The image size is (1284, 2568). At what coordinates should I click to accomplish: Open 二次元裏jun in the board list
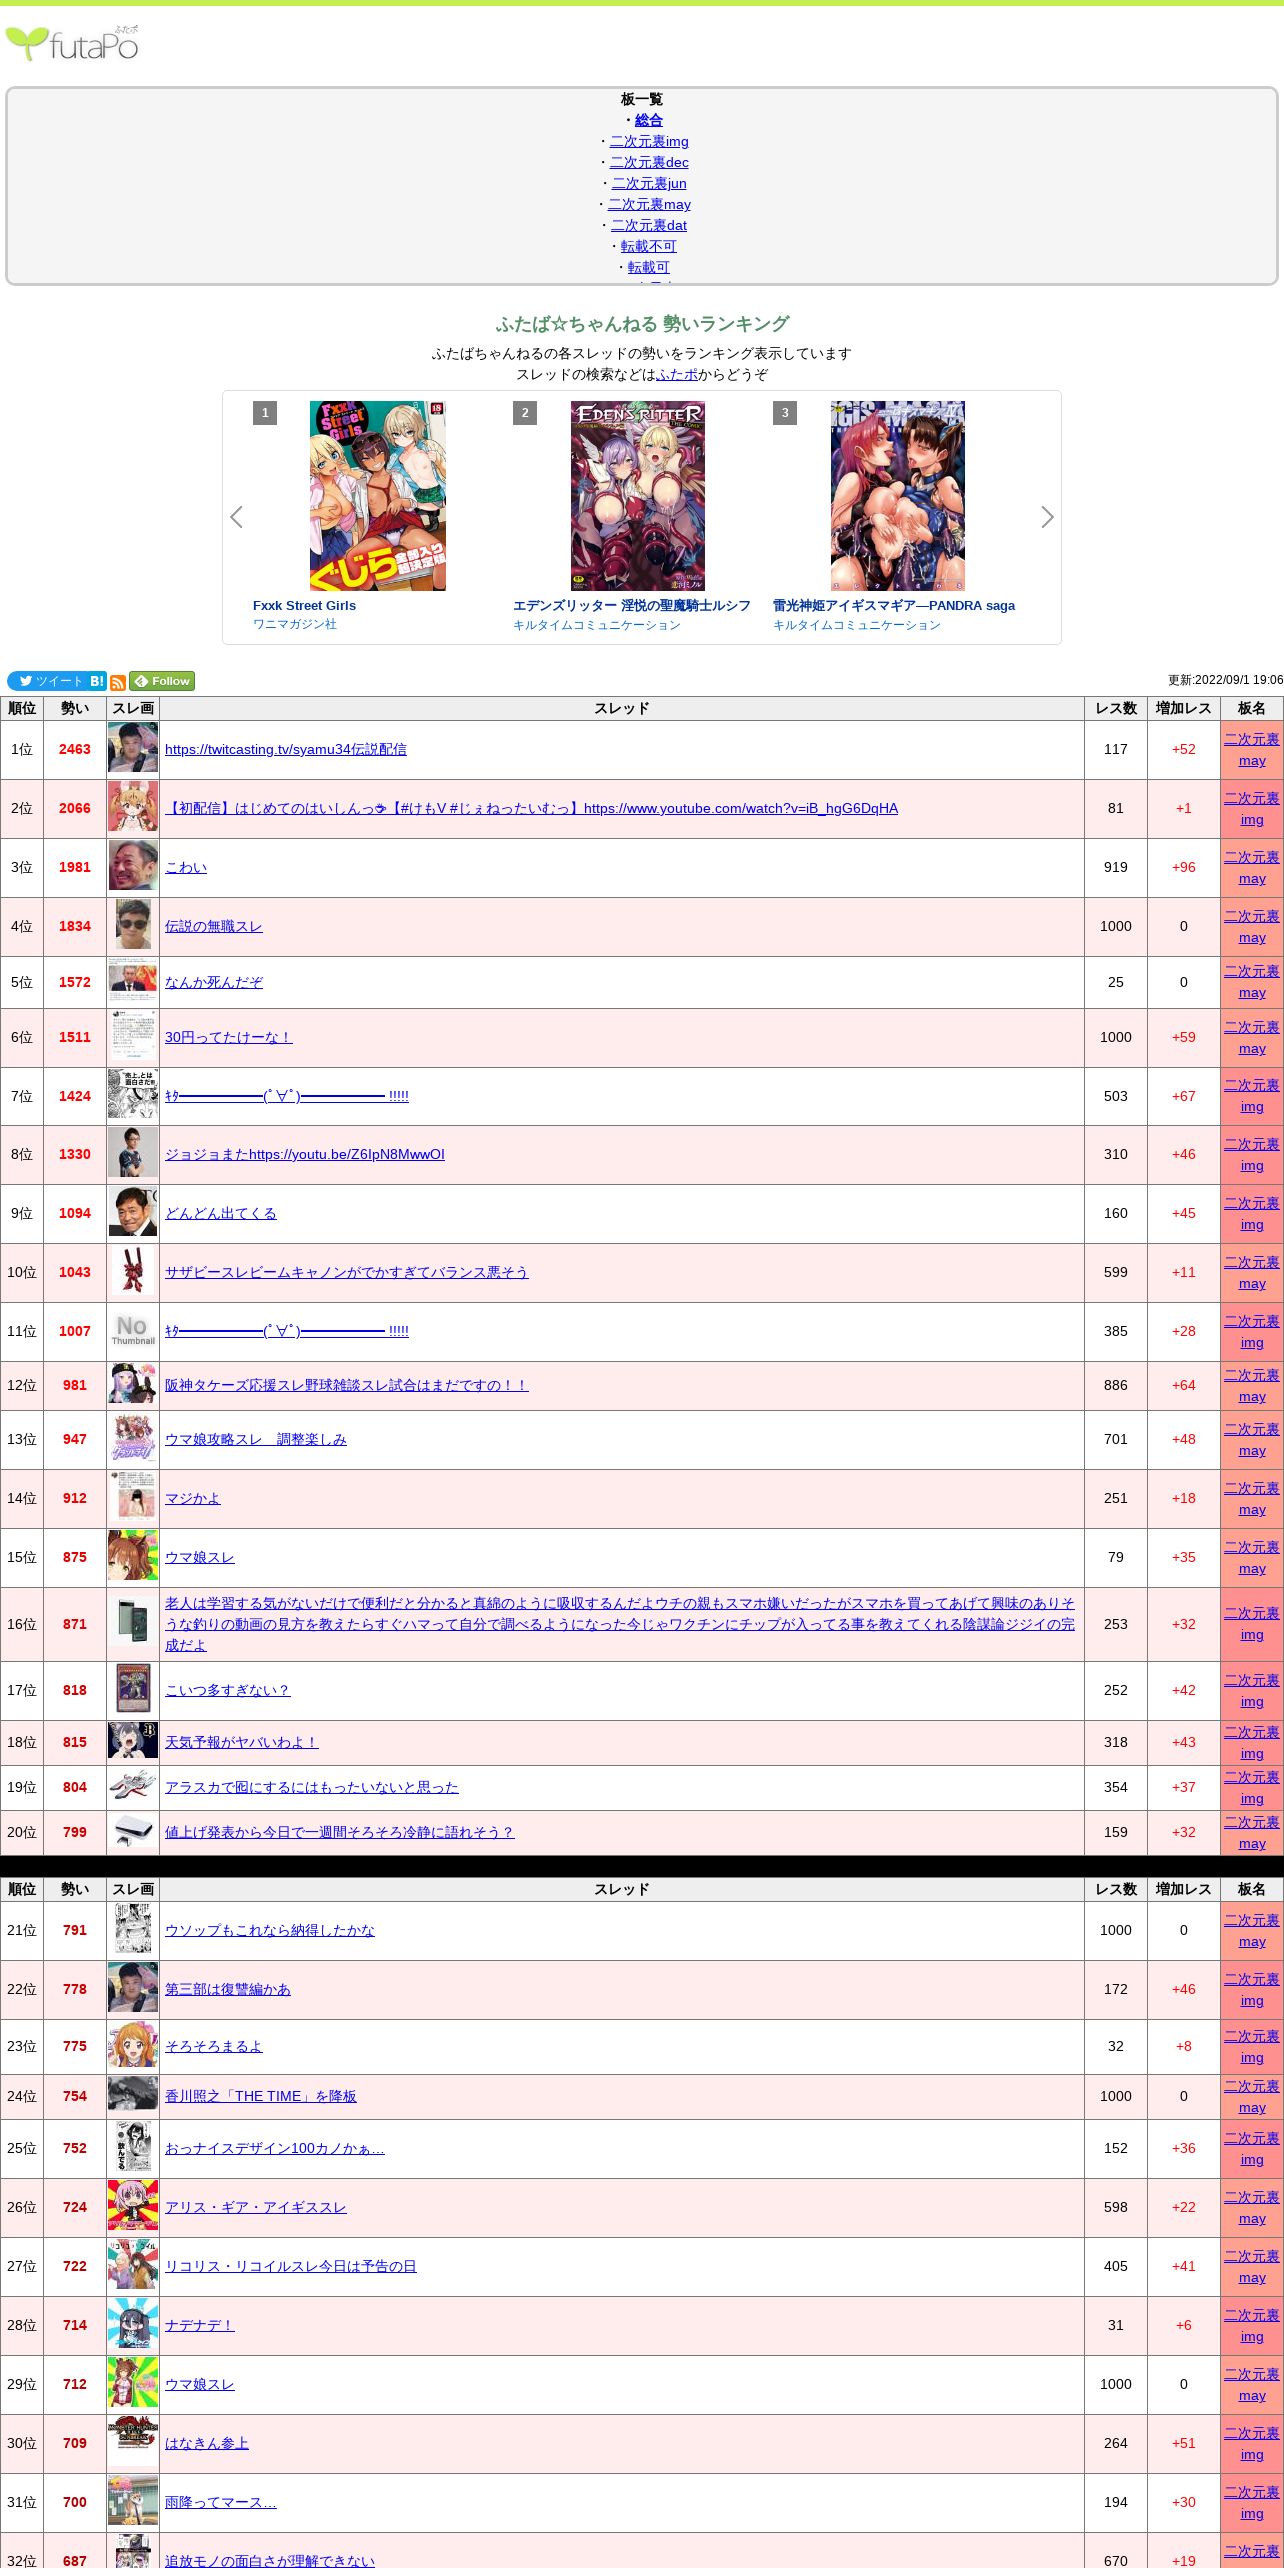(649, 183)
